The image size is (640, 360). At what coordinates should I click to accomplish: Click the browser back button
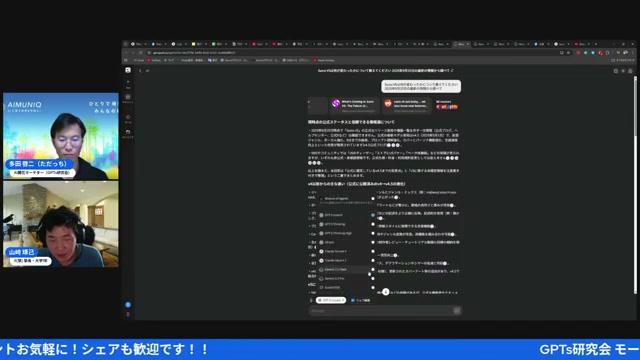point(126,53)
